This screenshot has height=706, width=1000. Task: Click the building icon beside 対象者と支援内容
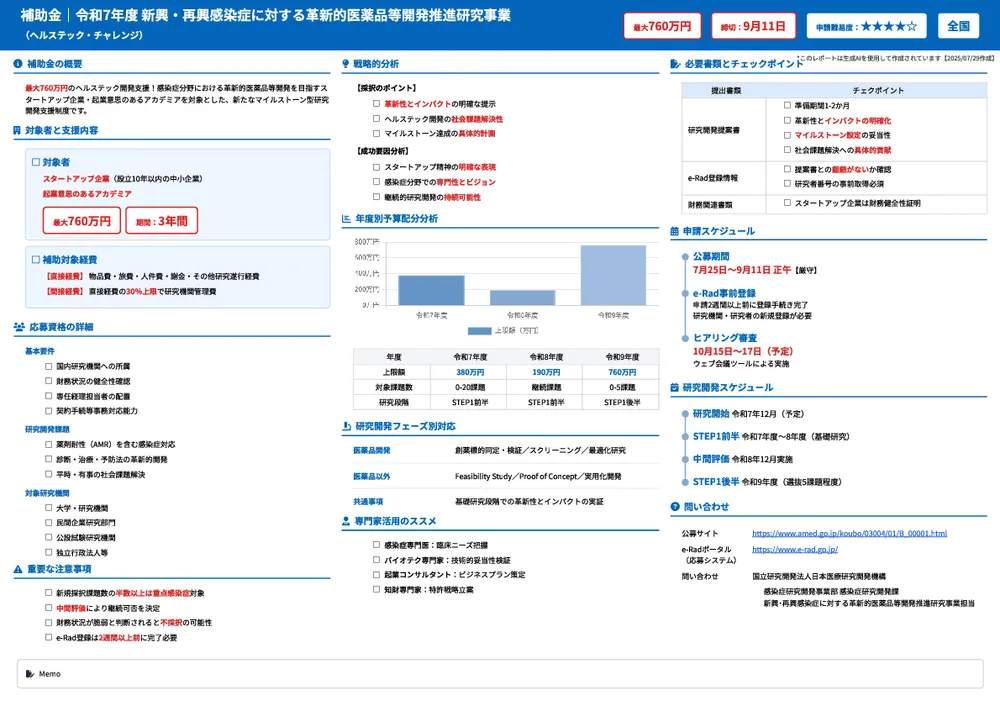[x=17, y=130]
